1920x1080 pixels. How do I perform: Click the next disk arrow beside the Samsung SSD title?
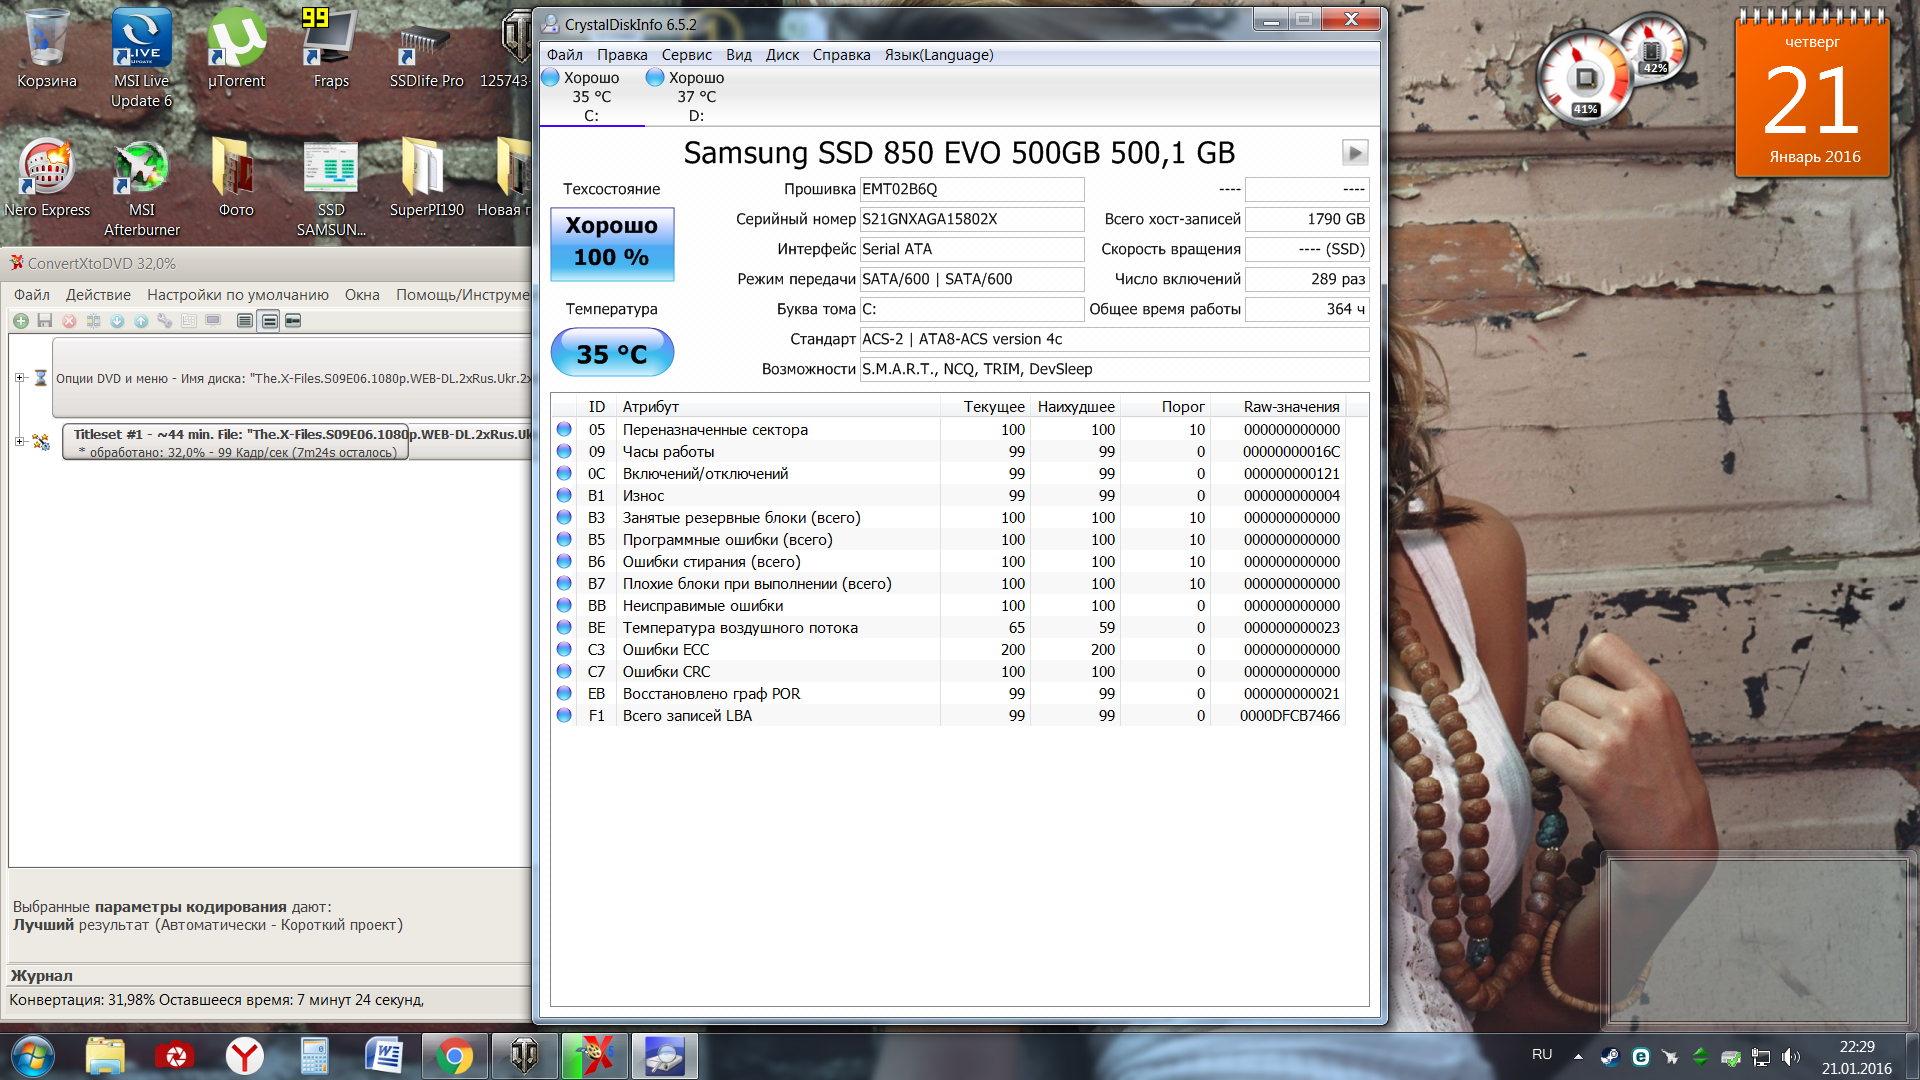coord(1354,153)
